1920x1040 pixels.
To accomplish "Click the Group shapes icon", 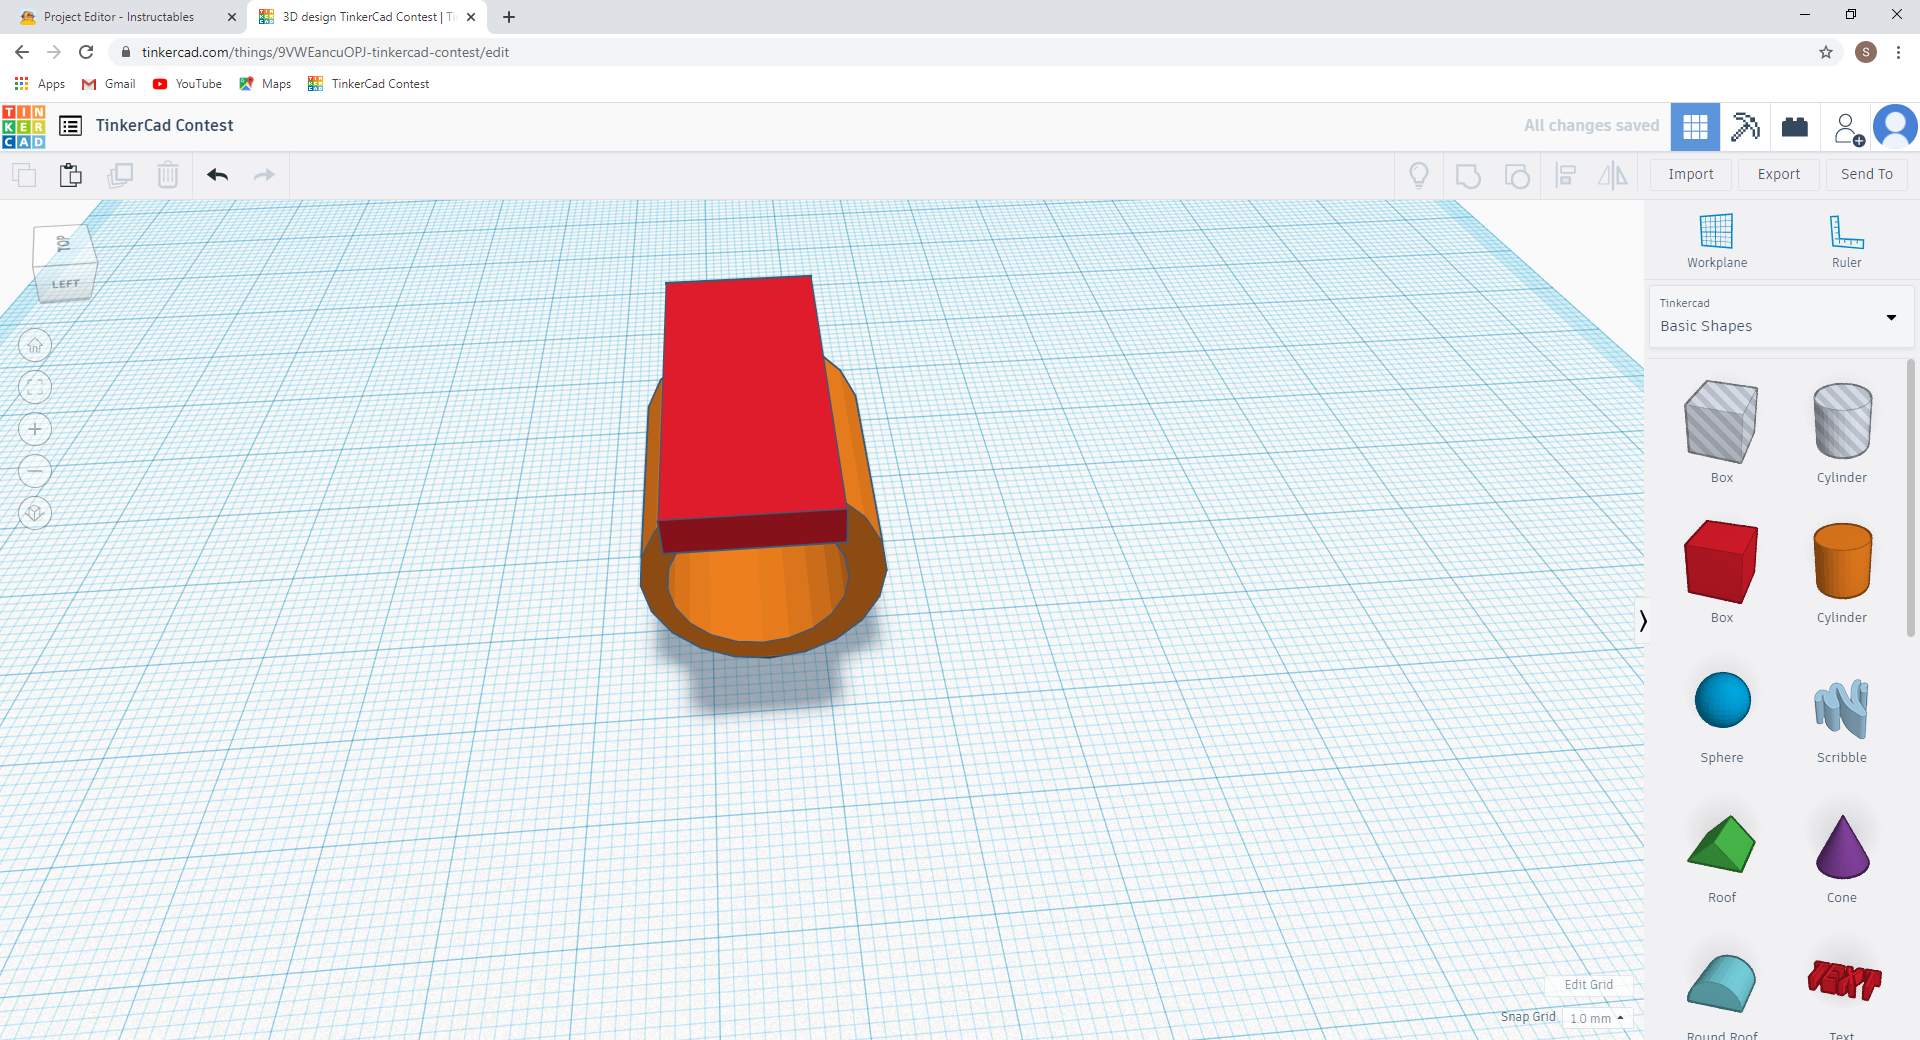I will click(1468, 176).
